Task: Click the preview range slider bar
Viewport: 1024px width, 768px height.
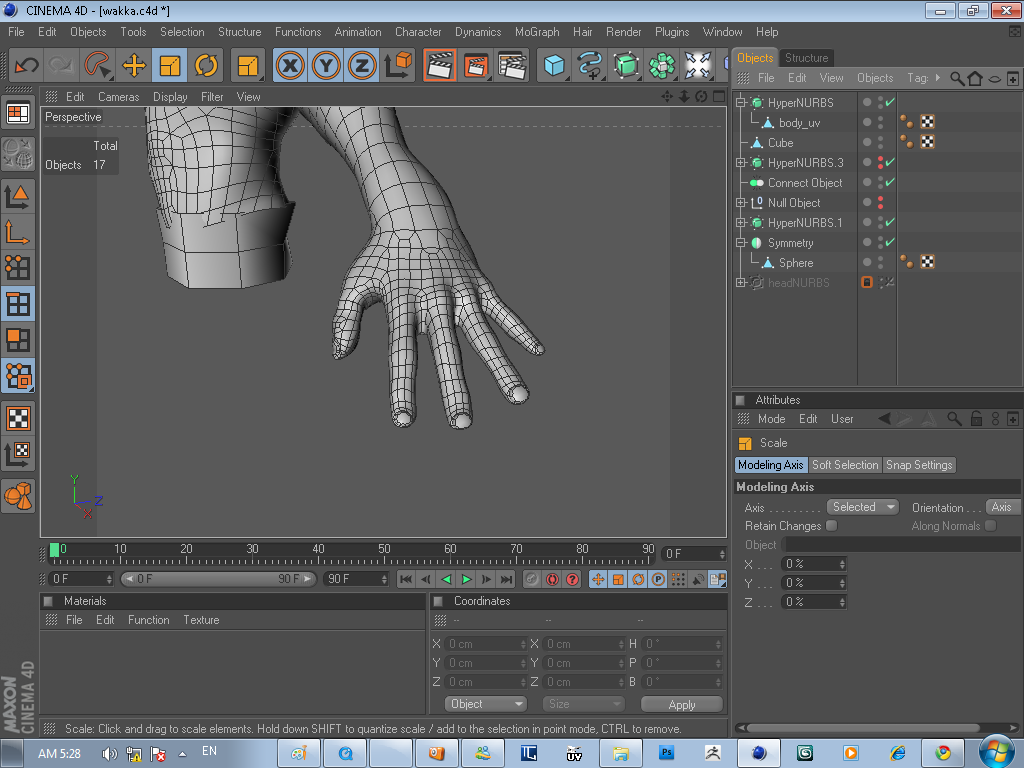Action: [x=218, y=579]
